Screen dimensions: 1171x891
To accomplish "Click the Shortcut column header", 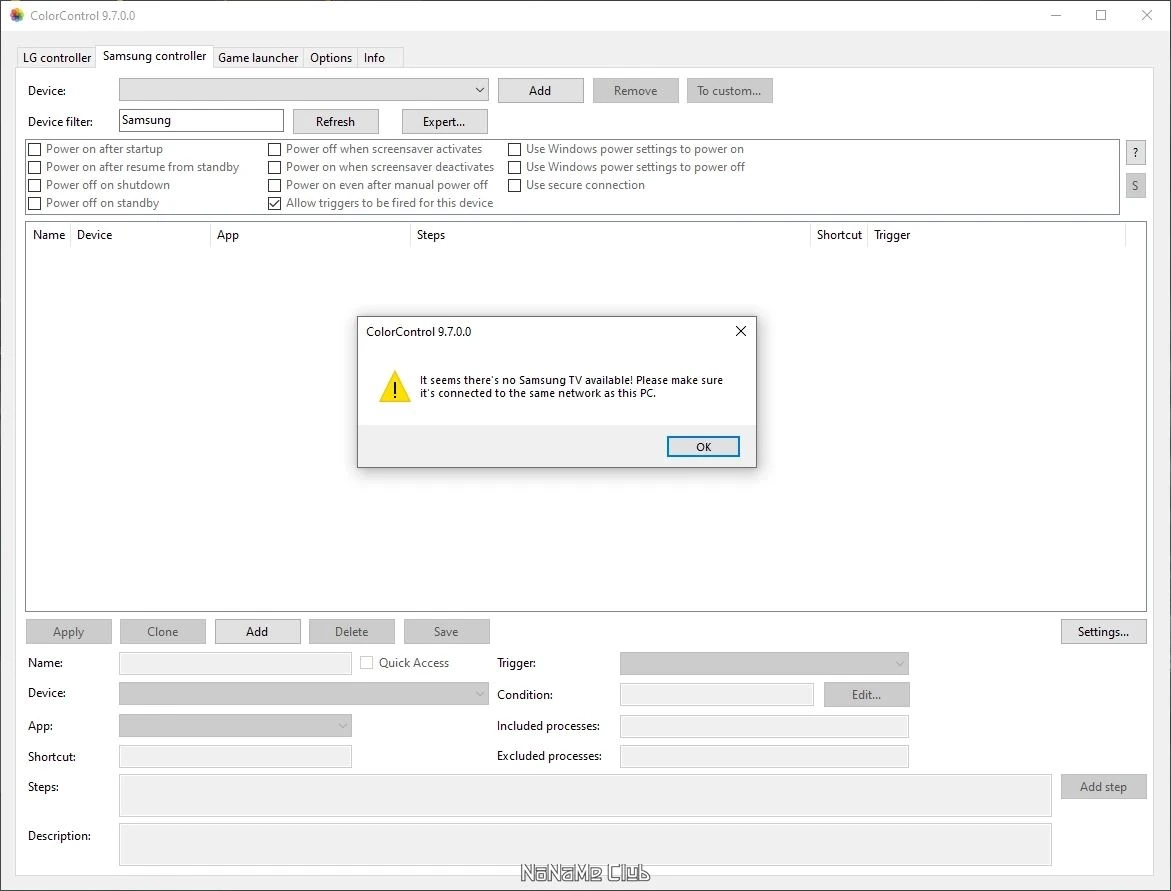I will (839, 235).
